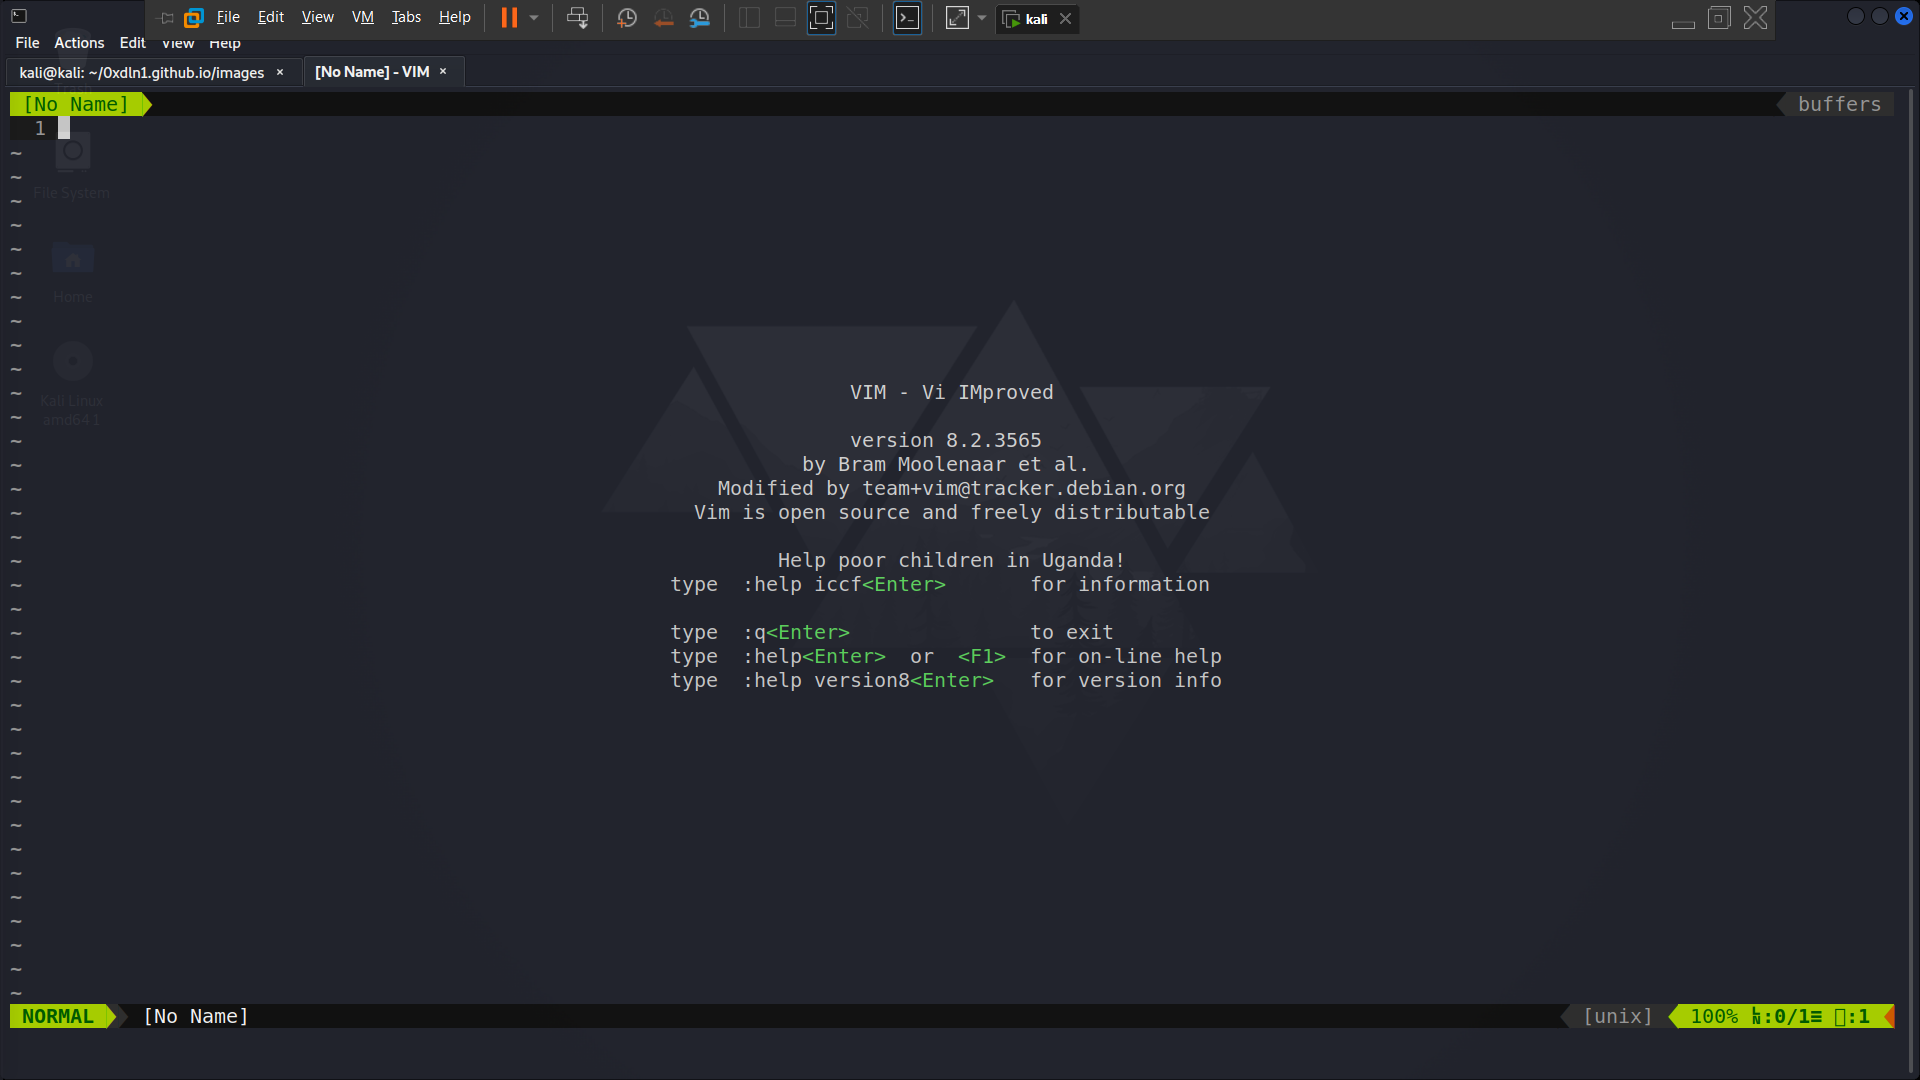1920x1080 pixels.
Task: Click the stretch guest display icon
Action: (957, 18)
